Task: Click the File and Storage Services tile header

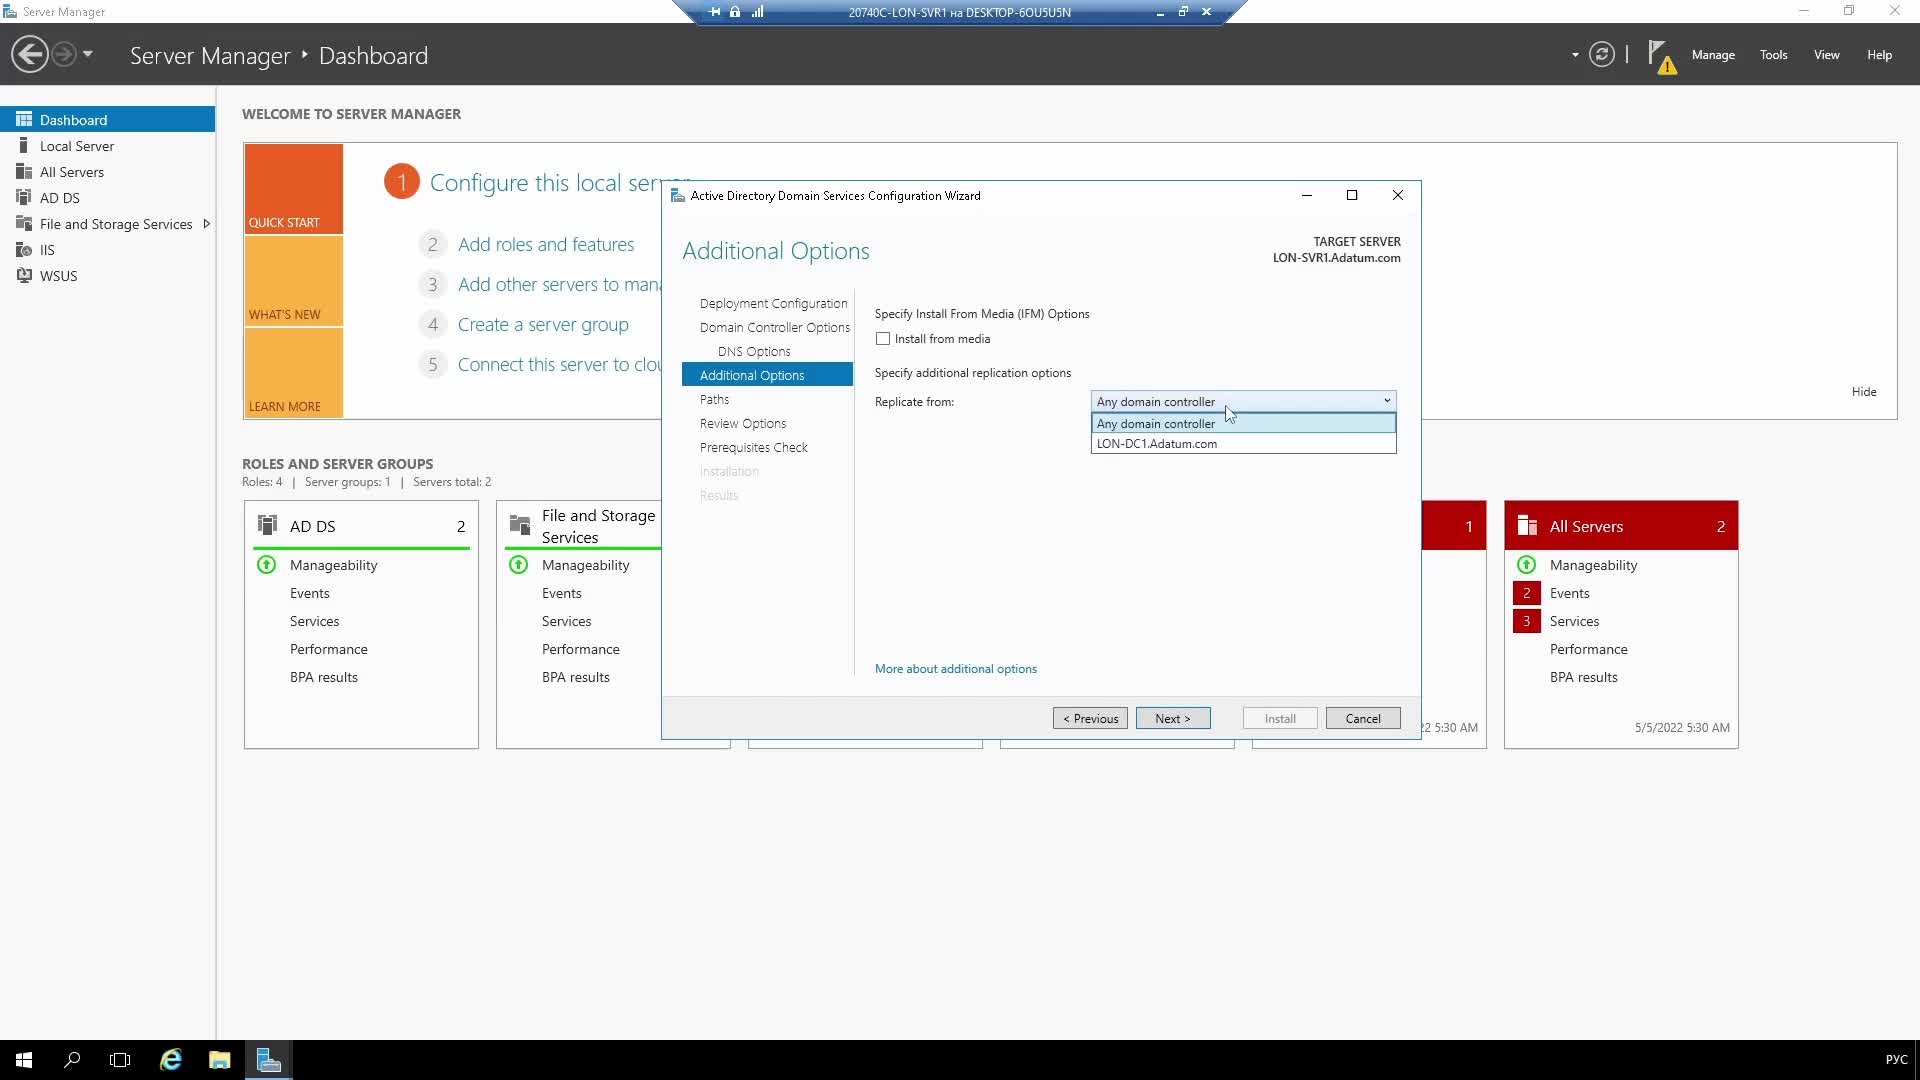Action: [581, 526]
